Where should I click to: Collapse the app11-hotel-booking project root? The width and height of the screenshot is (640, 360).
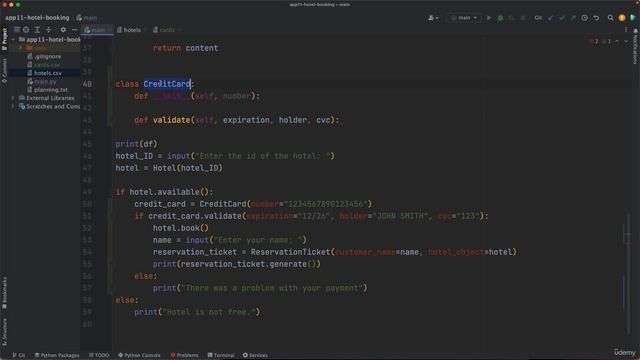13,40
